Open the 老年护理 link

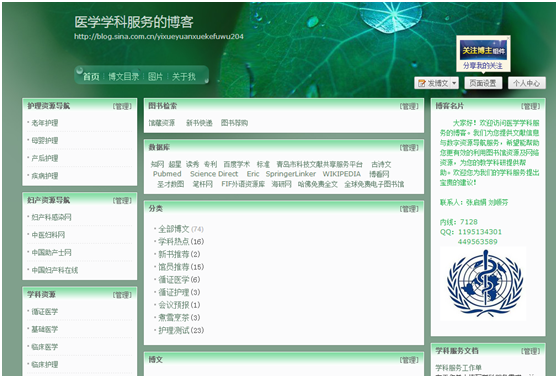click(x=44, y=123)
